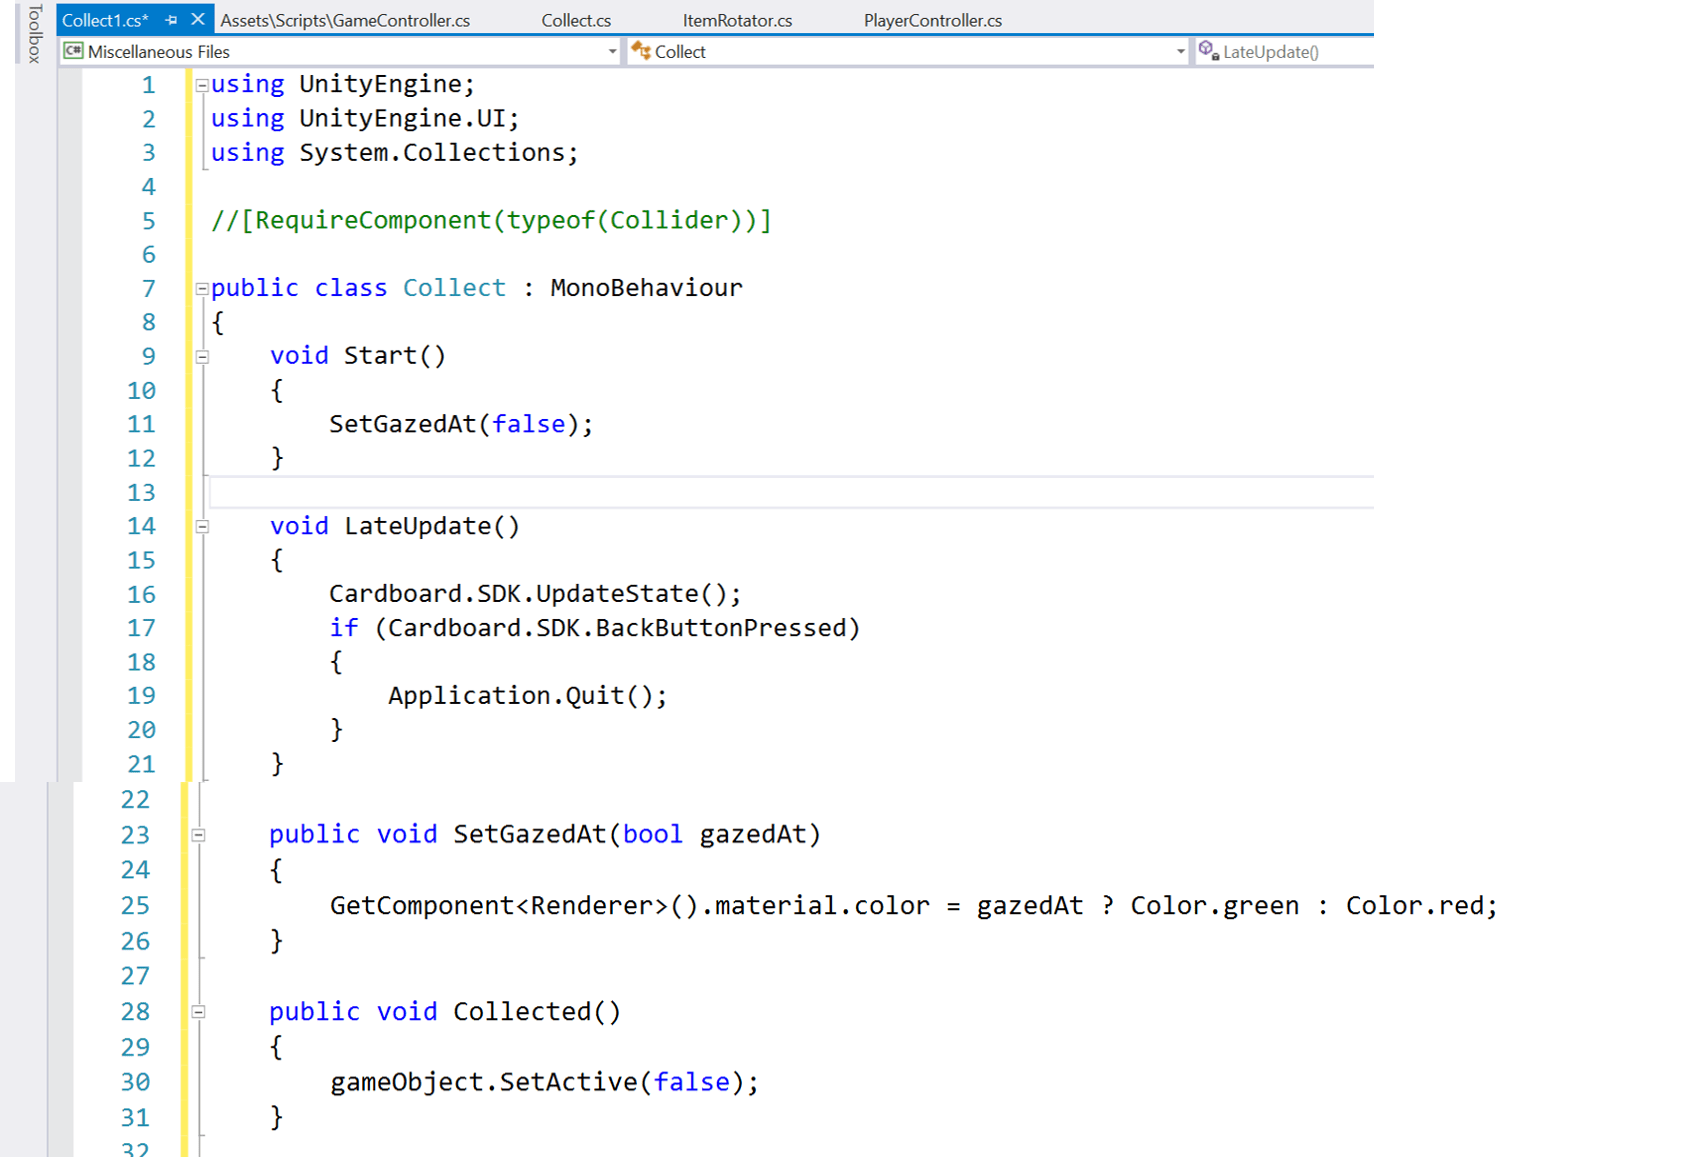Click line number 25 in gutter
Screen dimensions: 1706x1157
tap(135, 906)
